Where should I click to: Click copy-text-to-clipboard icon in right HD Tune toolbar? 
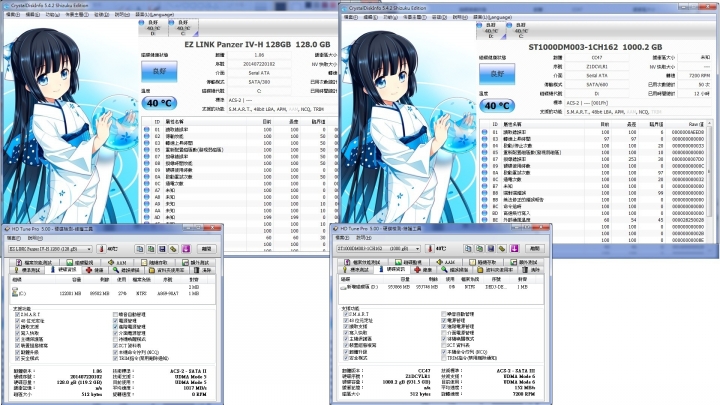click(468, 248)
